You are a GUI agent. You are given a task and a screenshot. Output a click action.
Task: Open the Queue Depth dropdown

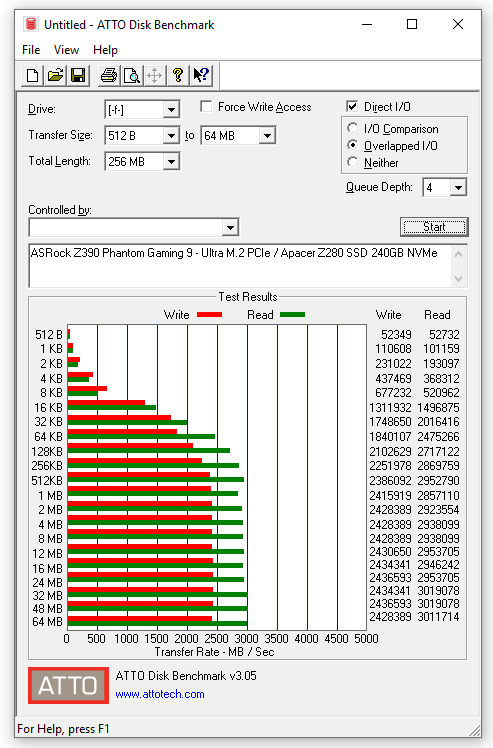(x=458, y=187)
